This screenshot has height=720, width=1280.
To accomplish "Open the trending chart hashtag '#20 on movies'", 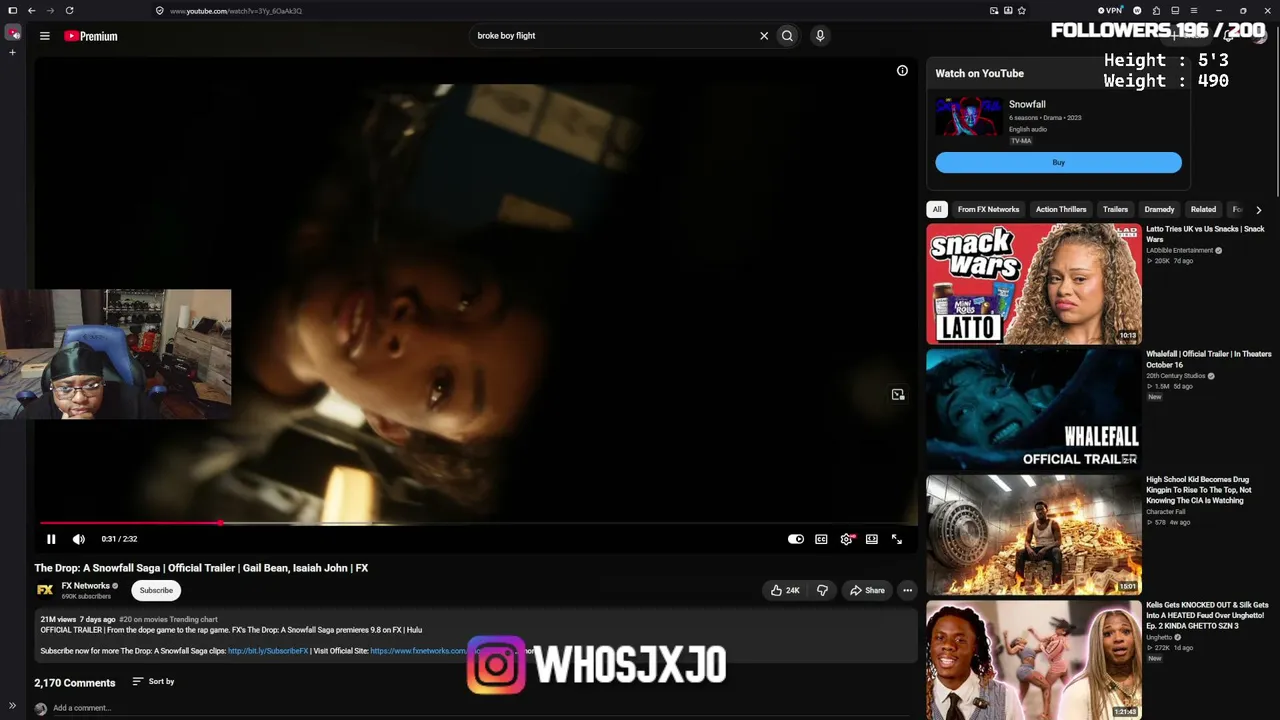I will point(168,620).
